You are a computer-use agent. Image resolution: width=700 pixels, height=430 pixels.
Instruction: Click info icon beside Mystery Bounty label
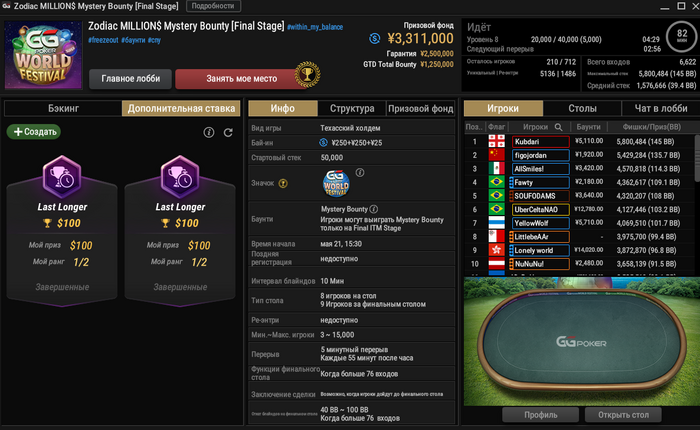374,209
